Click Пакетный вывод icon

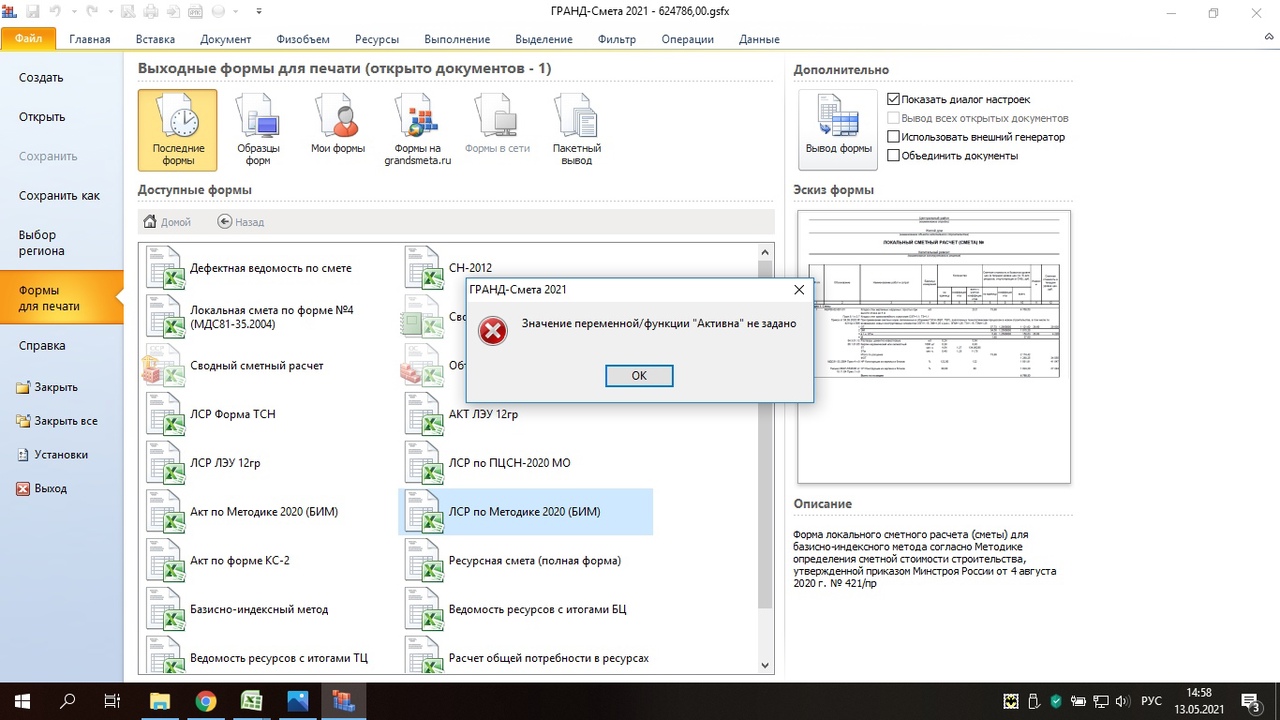coord(576,130)
